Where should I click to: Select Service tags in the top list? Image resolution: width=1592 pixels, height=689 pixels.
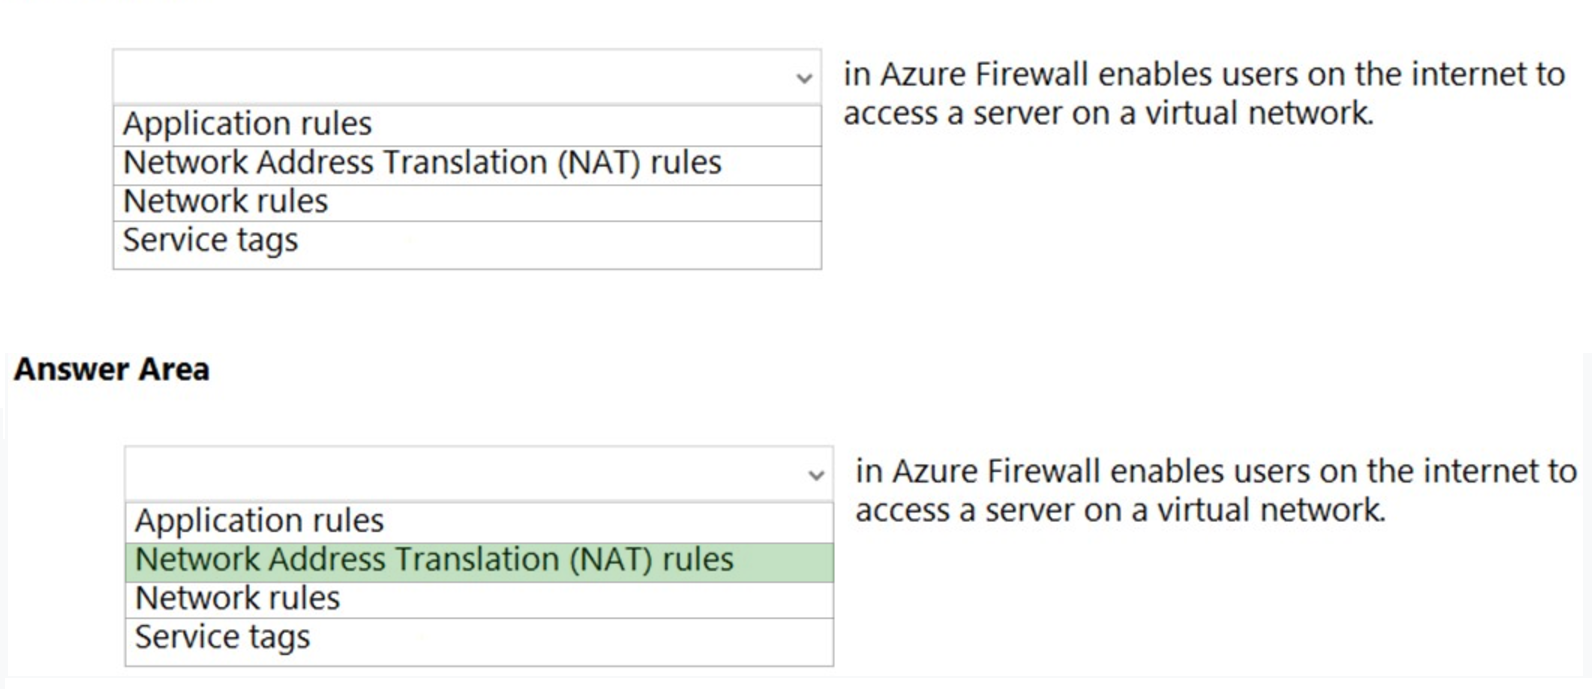tap(210, 239)
